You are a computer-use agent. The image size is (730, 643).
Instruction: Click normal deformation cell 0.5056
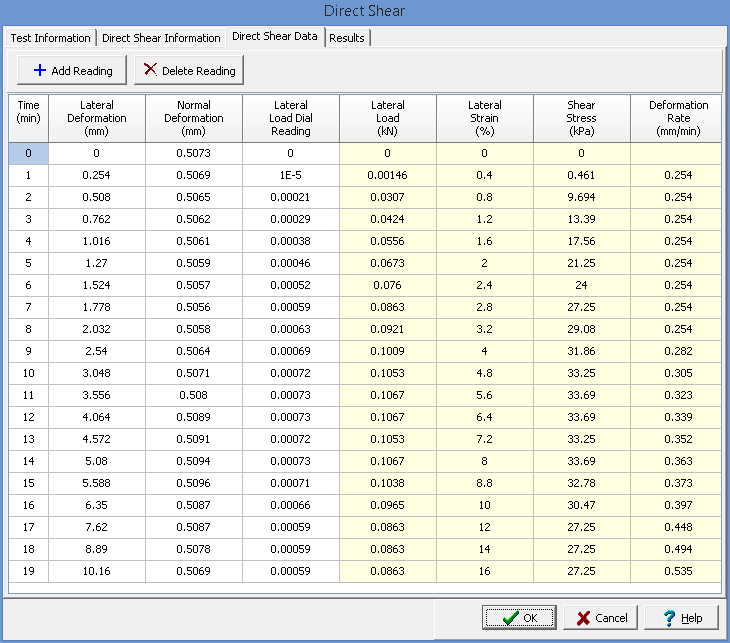coord(194,307)
